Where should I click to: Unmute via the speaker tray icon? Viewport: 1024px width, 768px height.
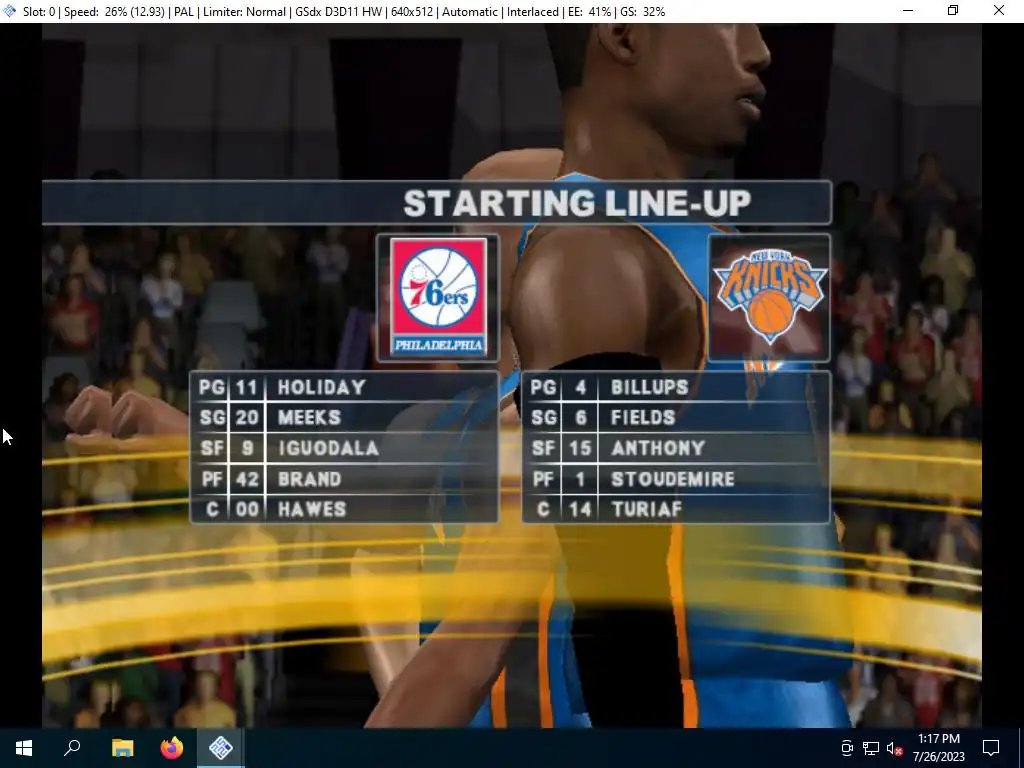pyautogui.click(x=895, y=748)
